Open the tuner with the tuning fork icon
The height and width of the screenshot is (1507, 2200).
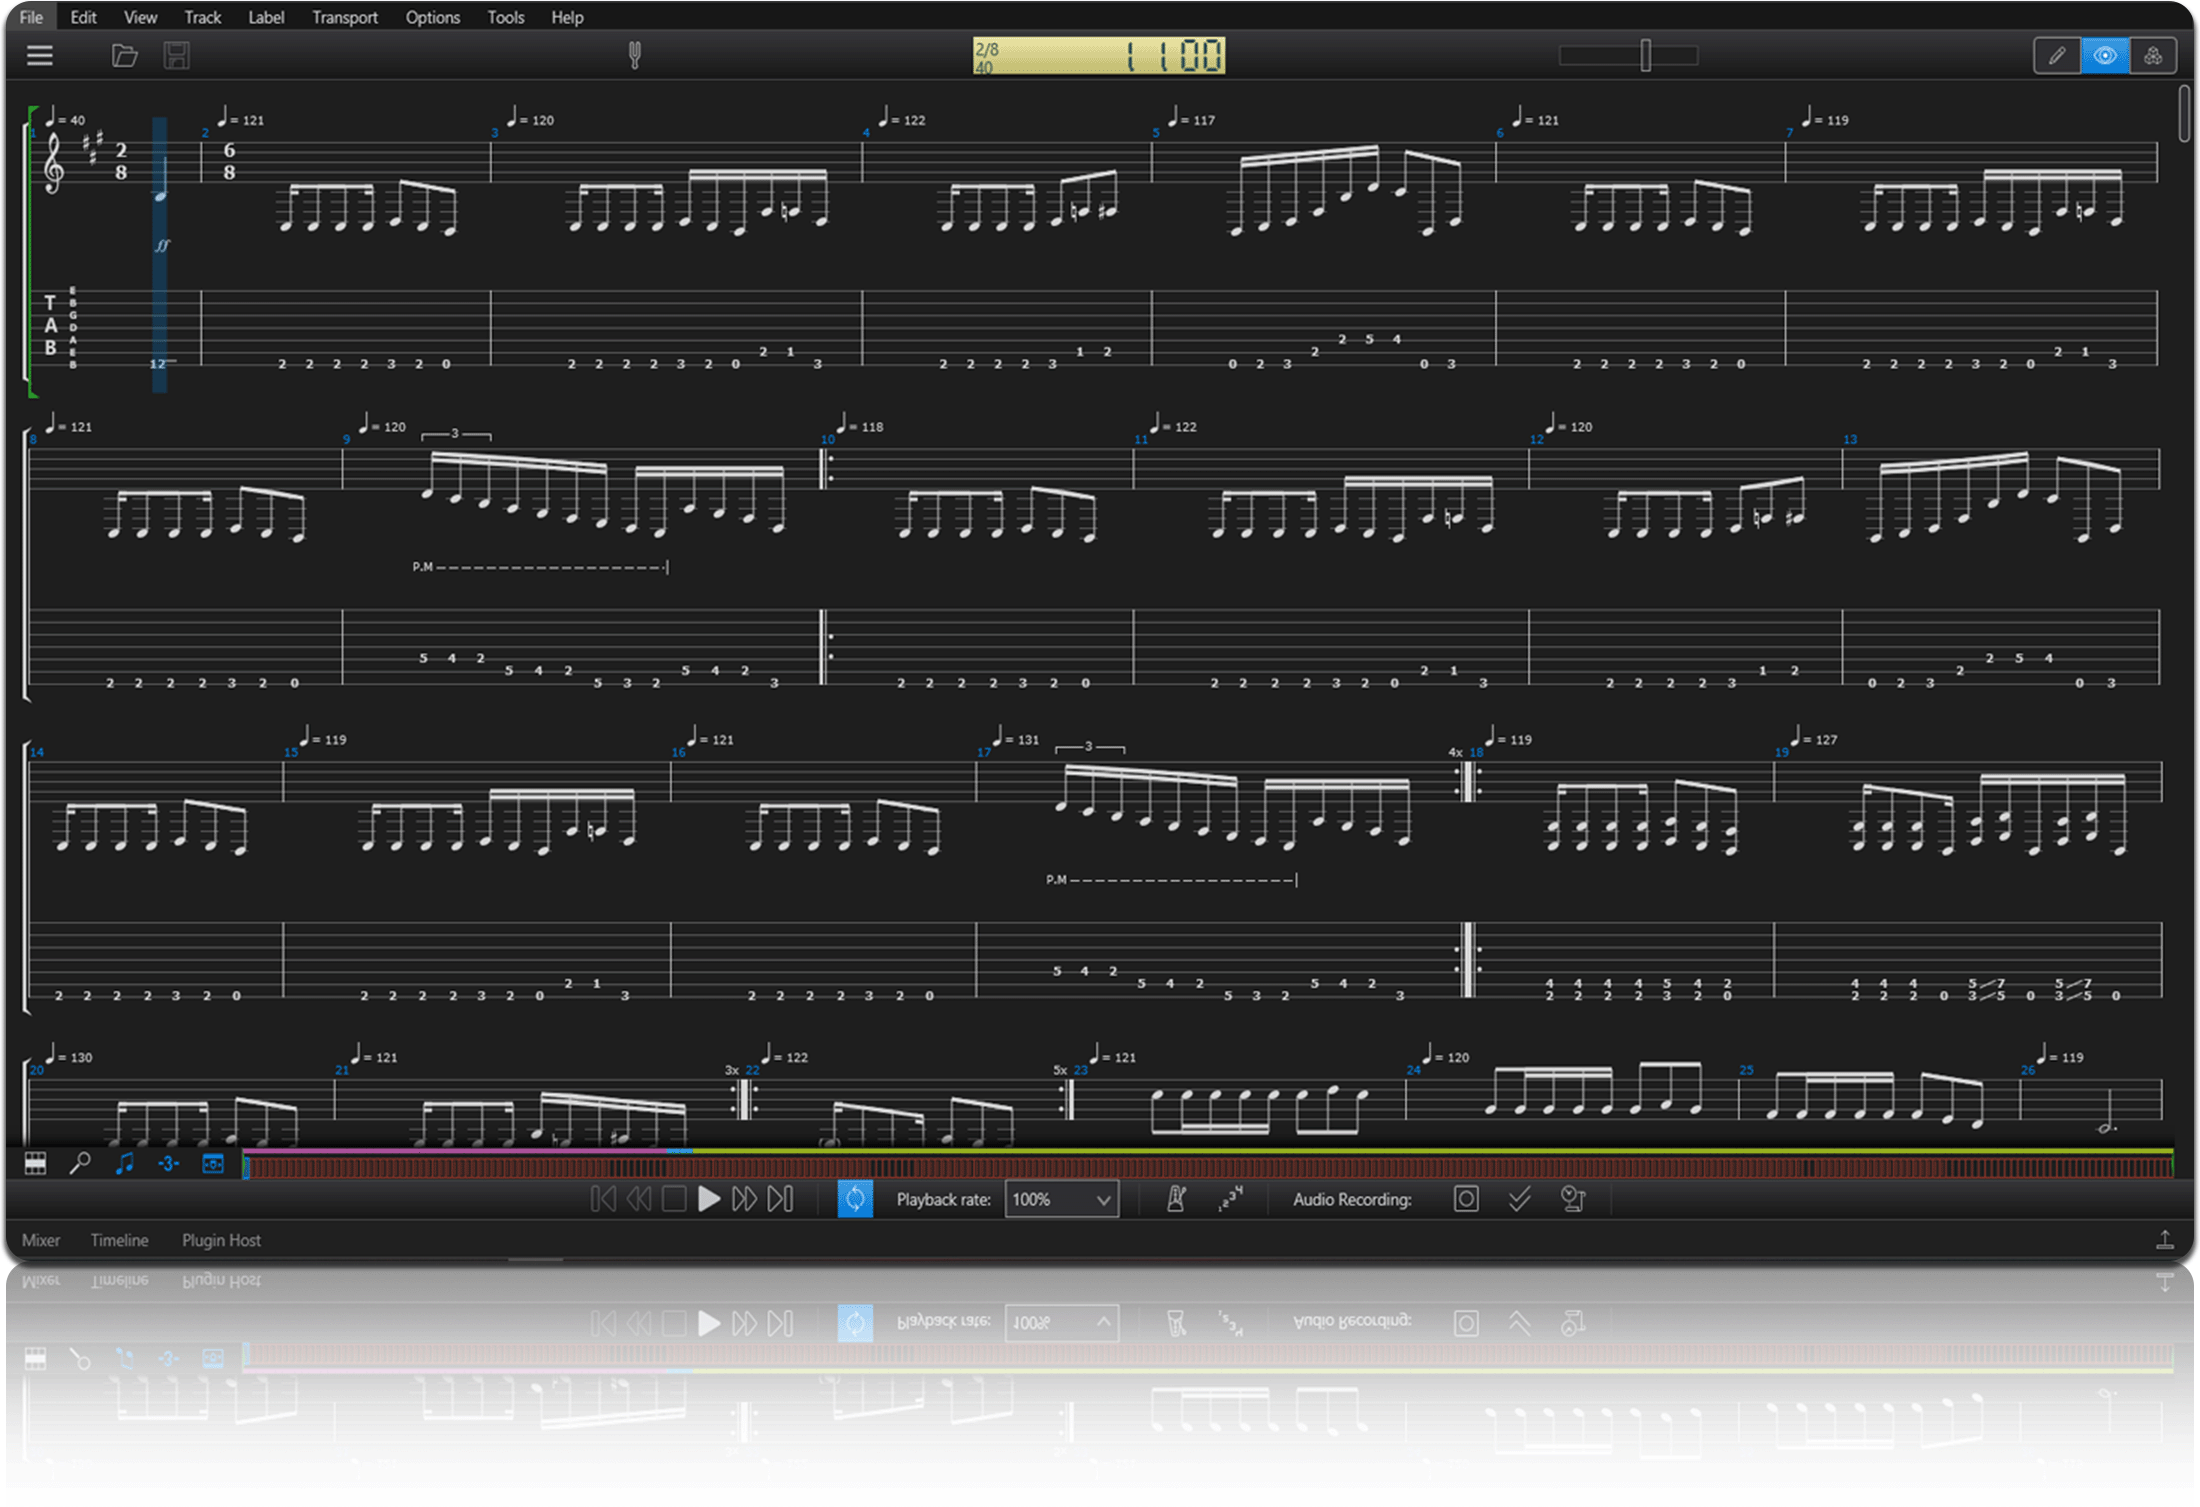coord(634,56)
